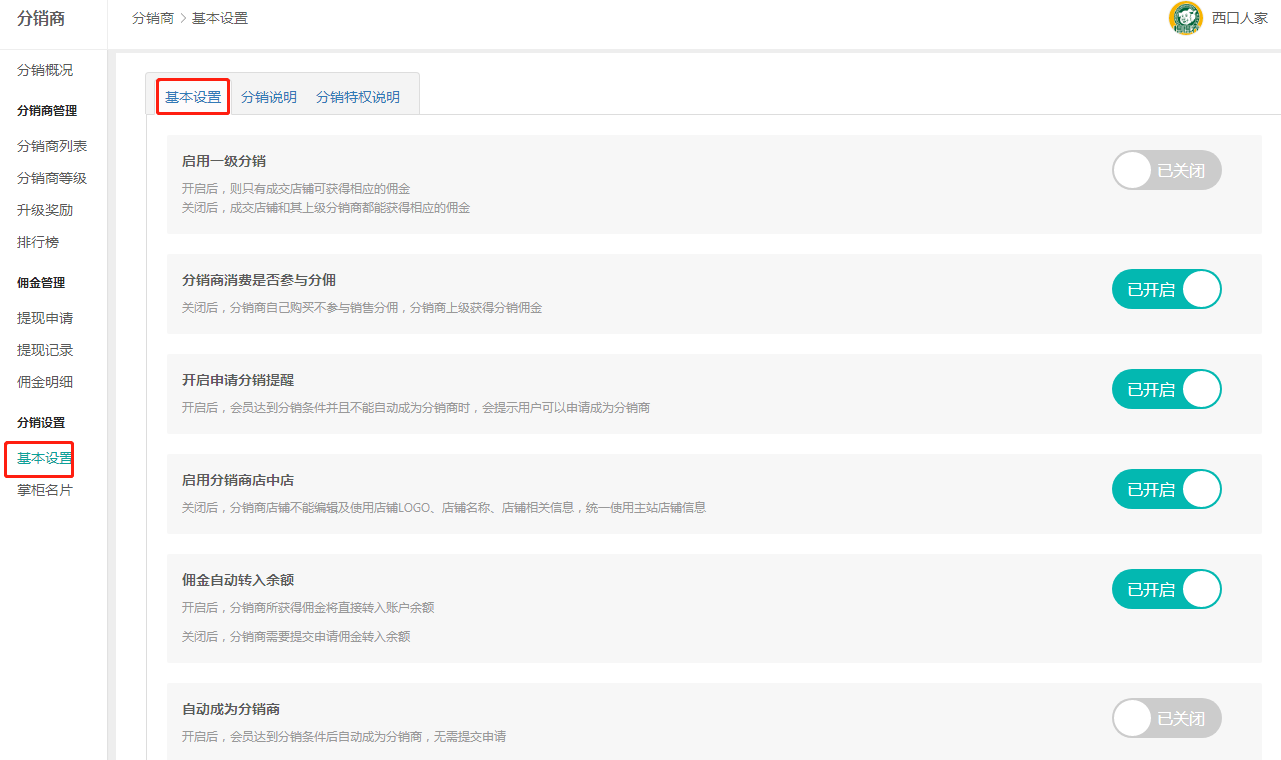Enable 自动成为分销商 toggle
1281x760 pixels.
[1166, 718]
